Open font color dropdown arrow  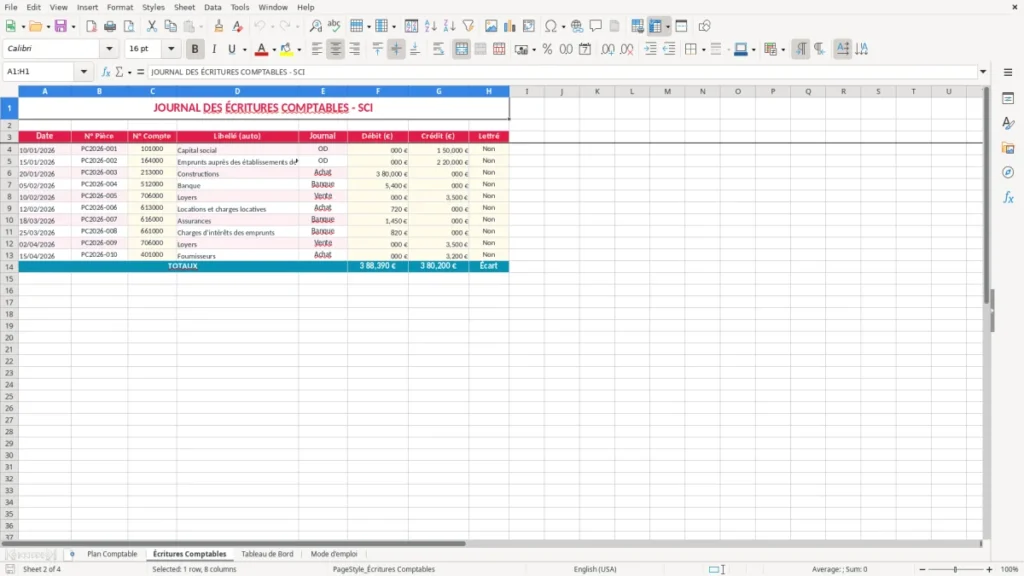click(x=274, y=50)
